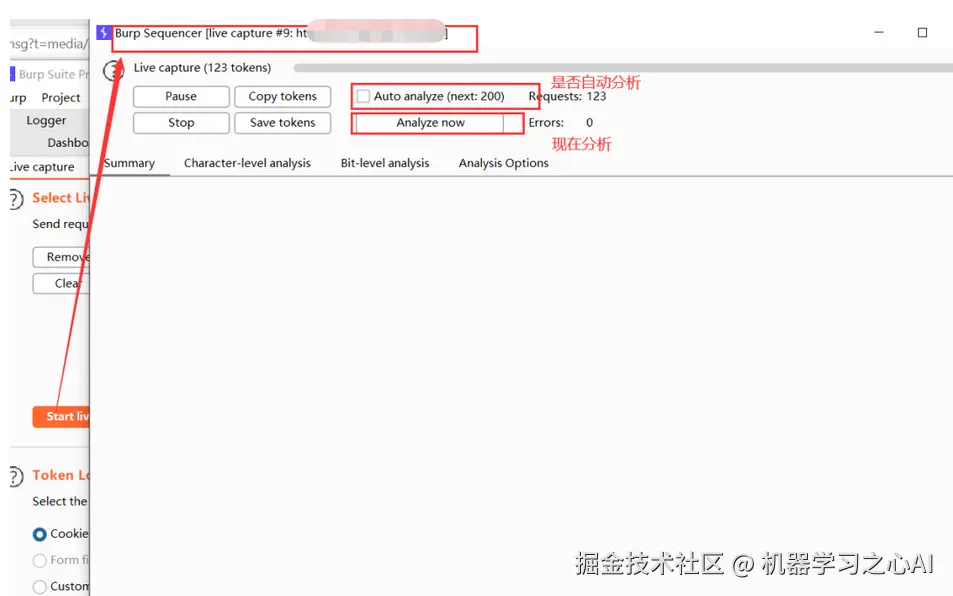Open the Token Location help icon in the background window
The image size is (953, 596).
coord(16,476)
